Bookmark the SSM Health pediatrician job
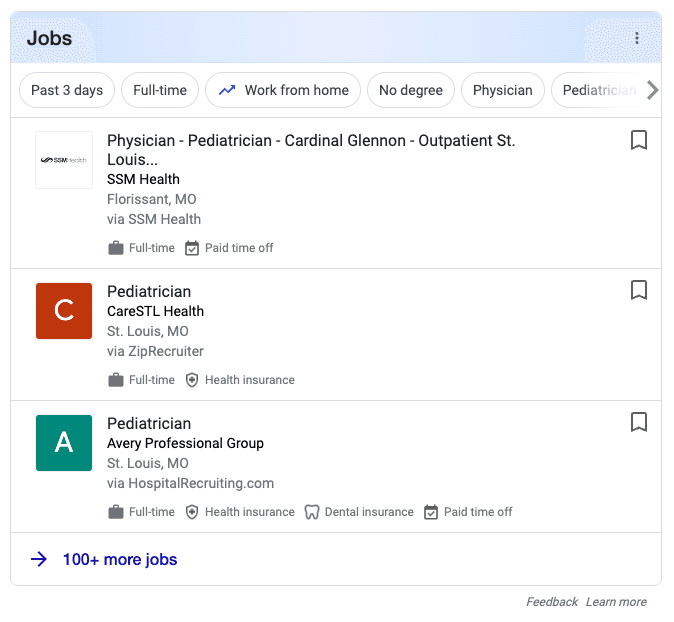 tap(639, 140)
